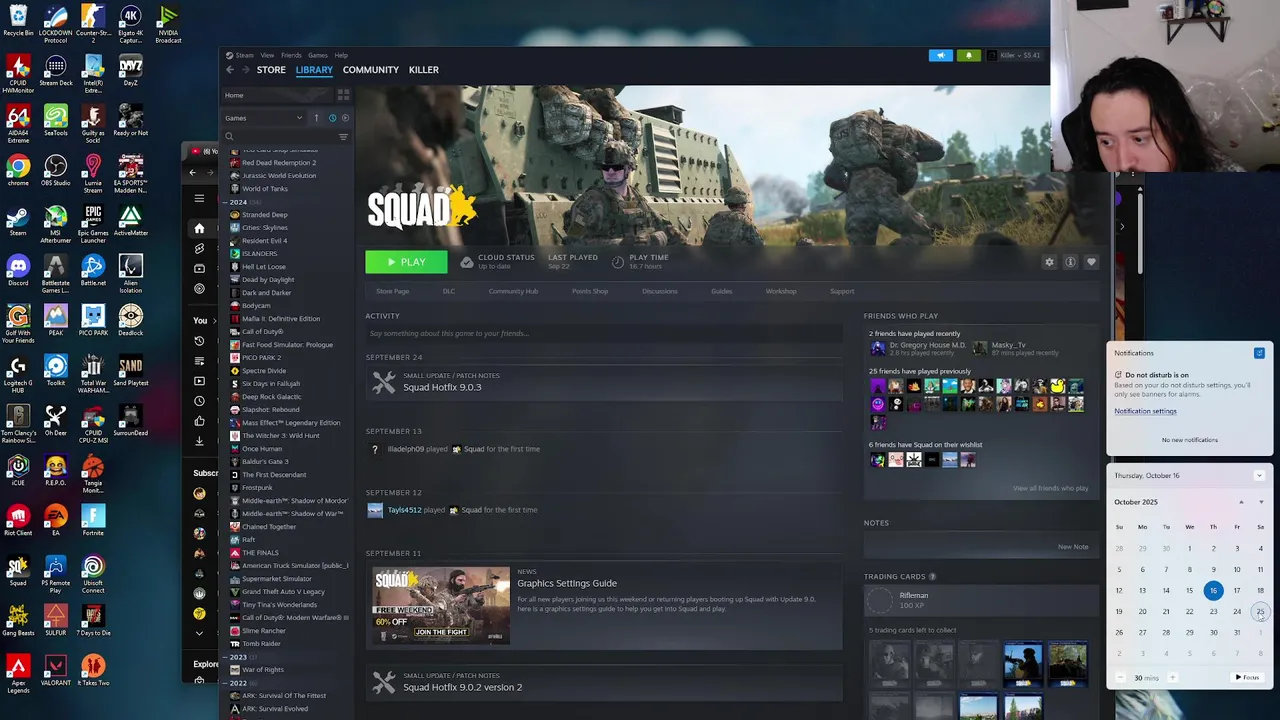Select October 25 in the calendar
Viewport: 1280px width, 720px height.
[x=1260, y=612]
